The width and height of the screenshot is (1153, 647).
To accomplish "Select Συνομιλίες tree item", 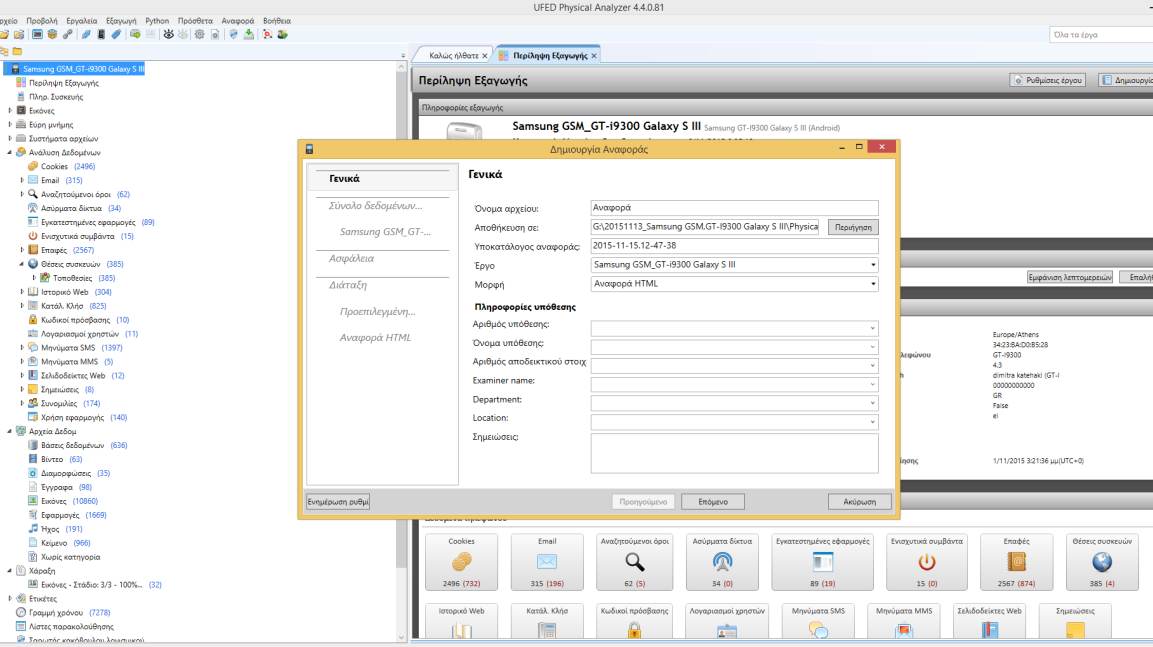I will click(60, 404).
